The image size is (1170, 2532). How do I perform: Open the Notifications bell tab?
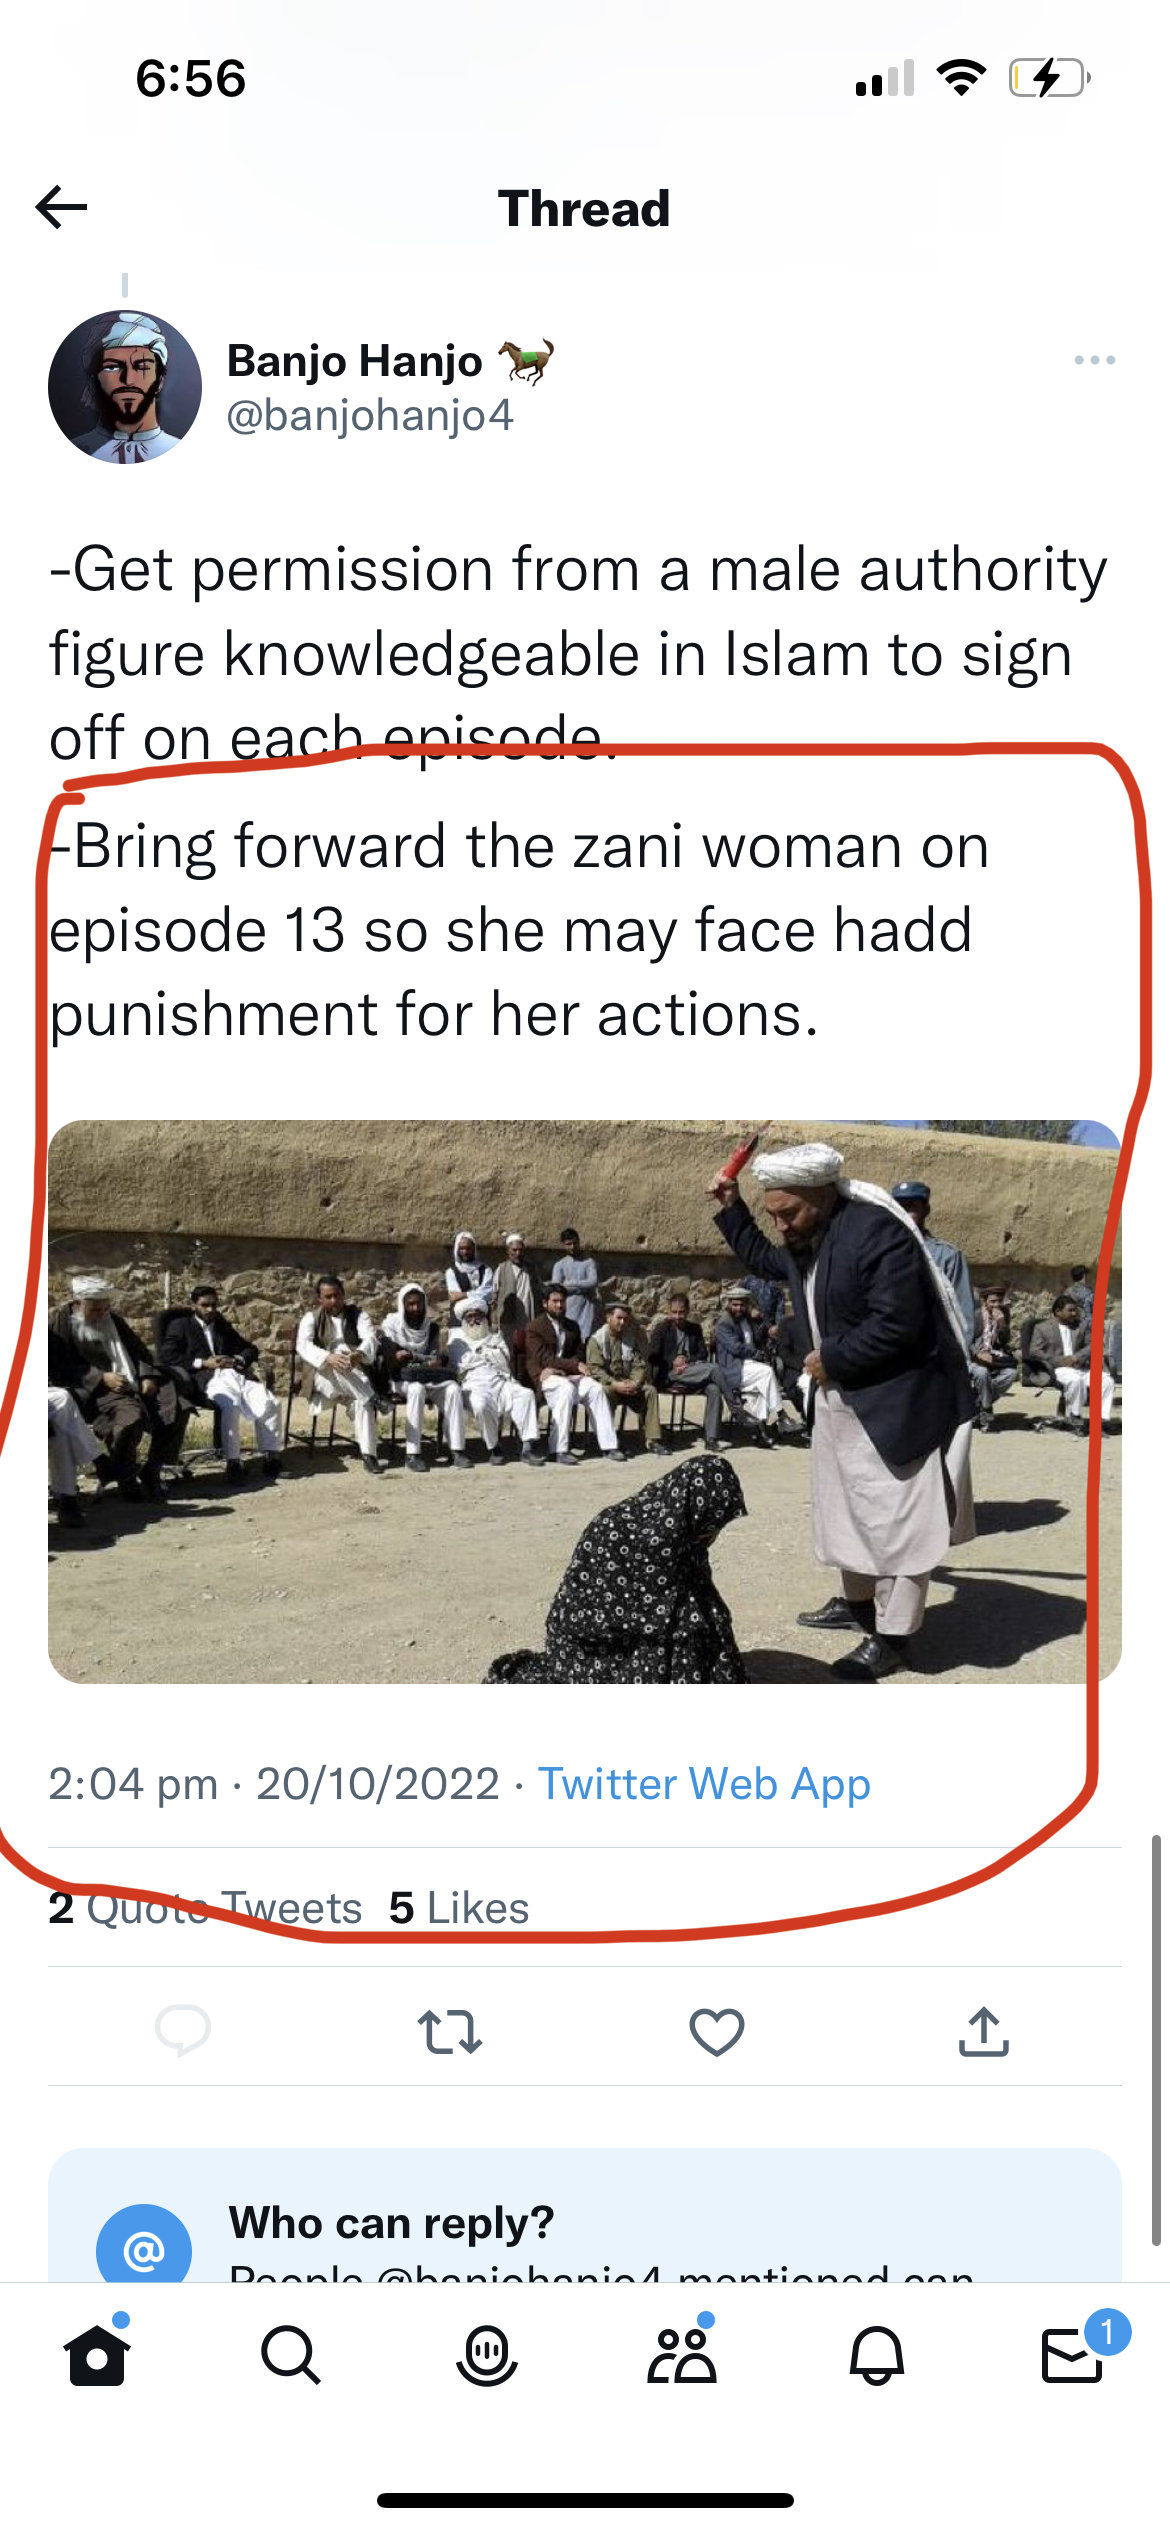pyautogui.click(x=877, y=2355)
